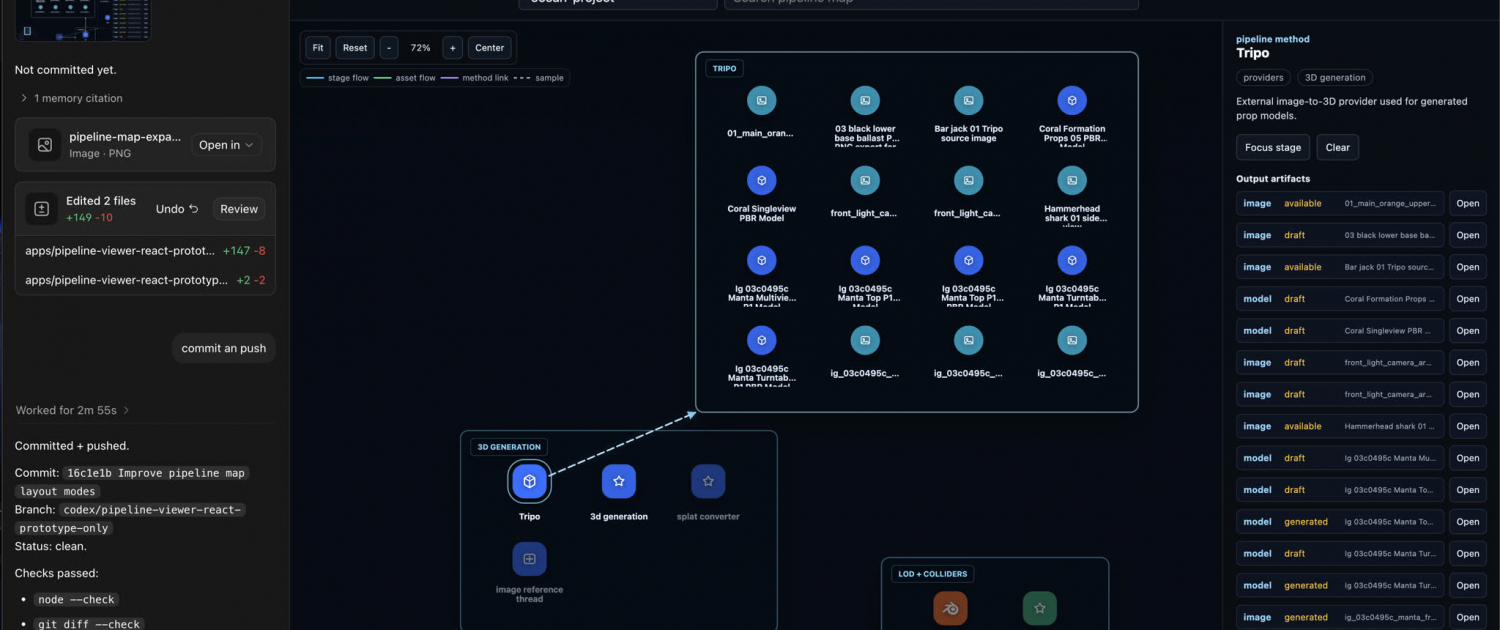Zoom out with the minus button

click(x=389, y=48)
